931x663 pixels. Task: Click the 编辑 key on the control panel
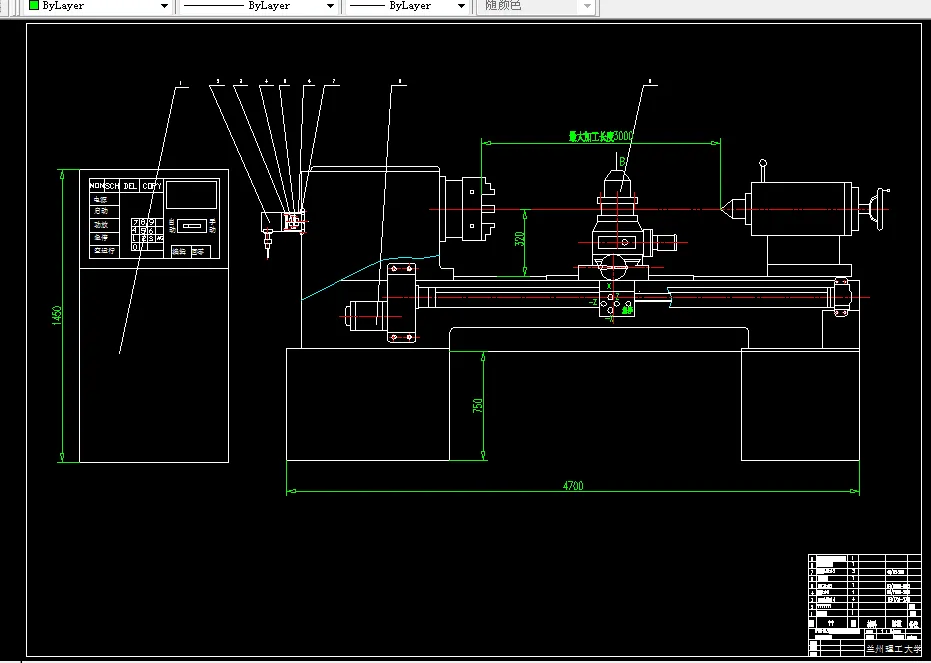point(178,252)
